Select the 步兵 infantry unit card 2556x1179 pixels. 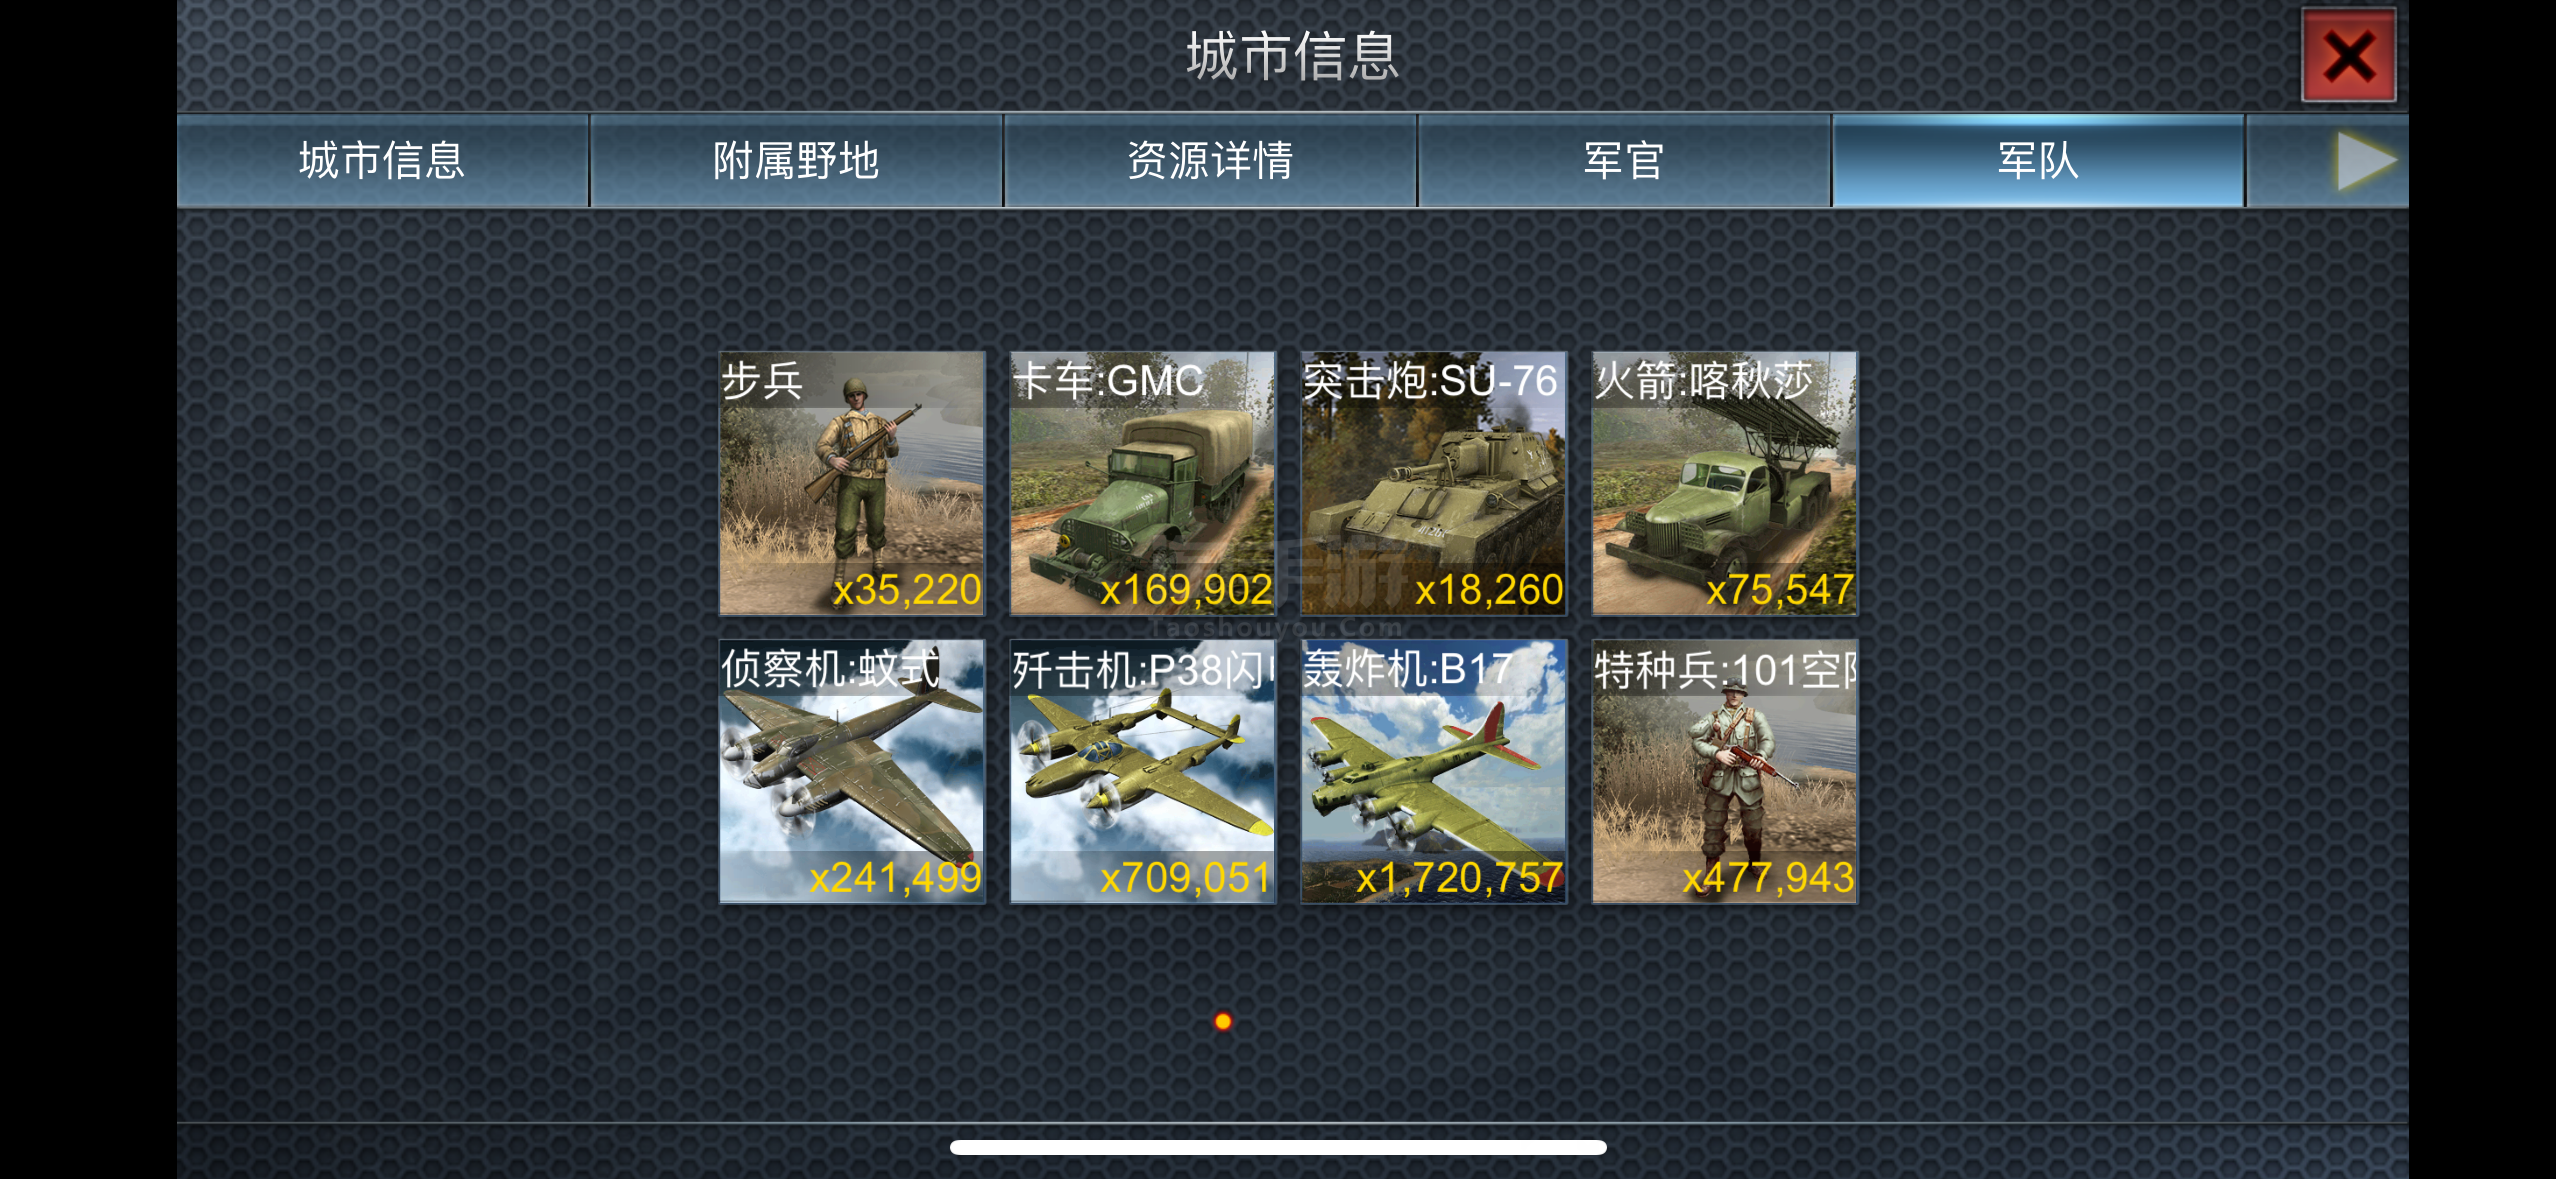point(852,483)
